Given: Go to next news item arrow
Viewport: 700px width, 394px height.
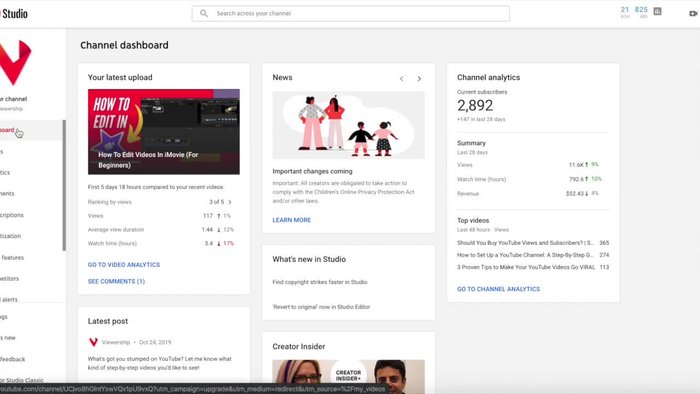Looking at the screenshot, I should click(x=419, y=79).
